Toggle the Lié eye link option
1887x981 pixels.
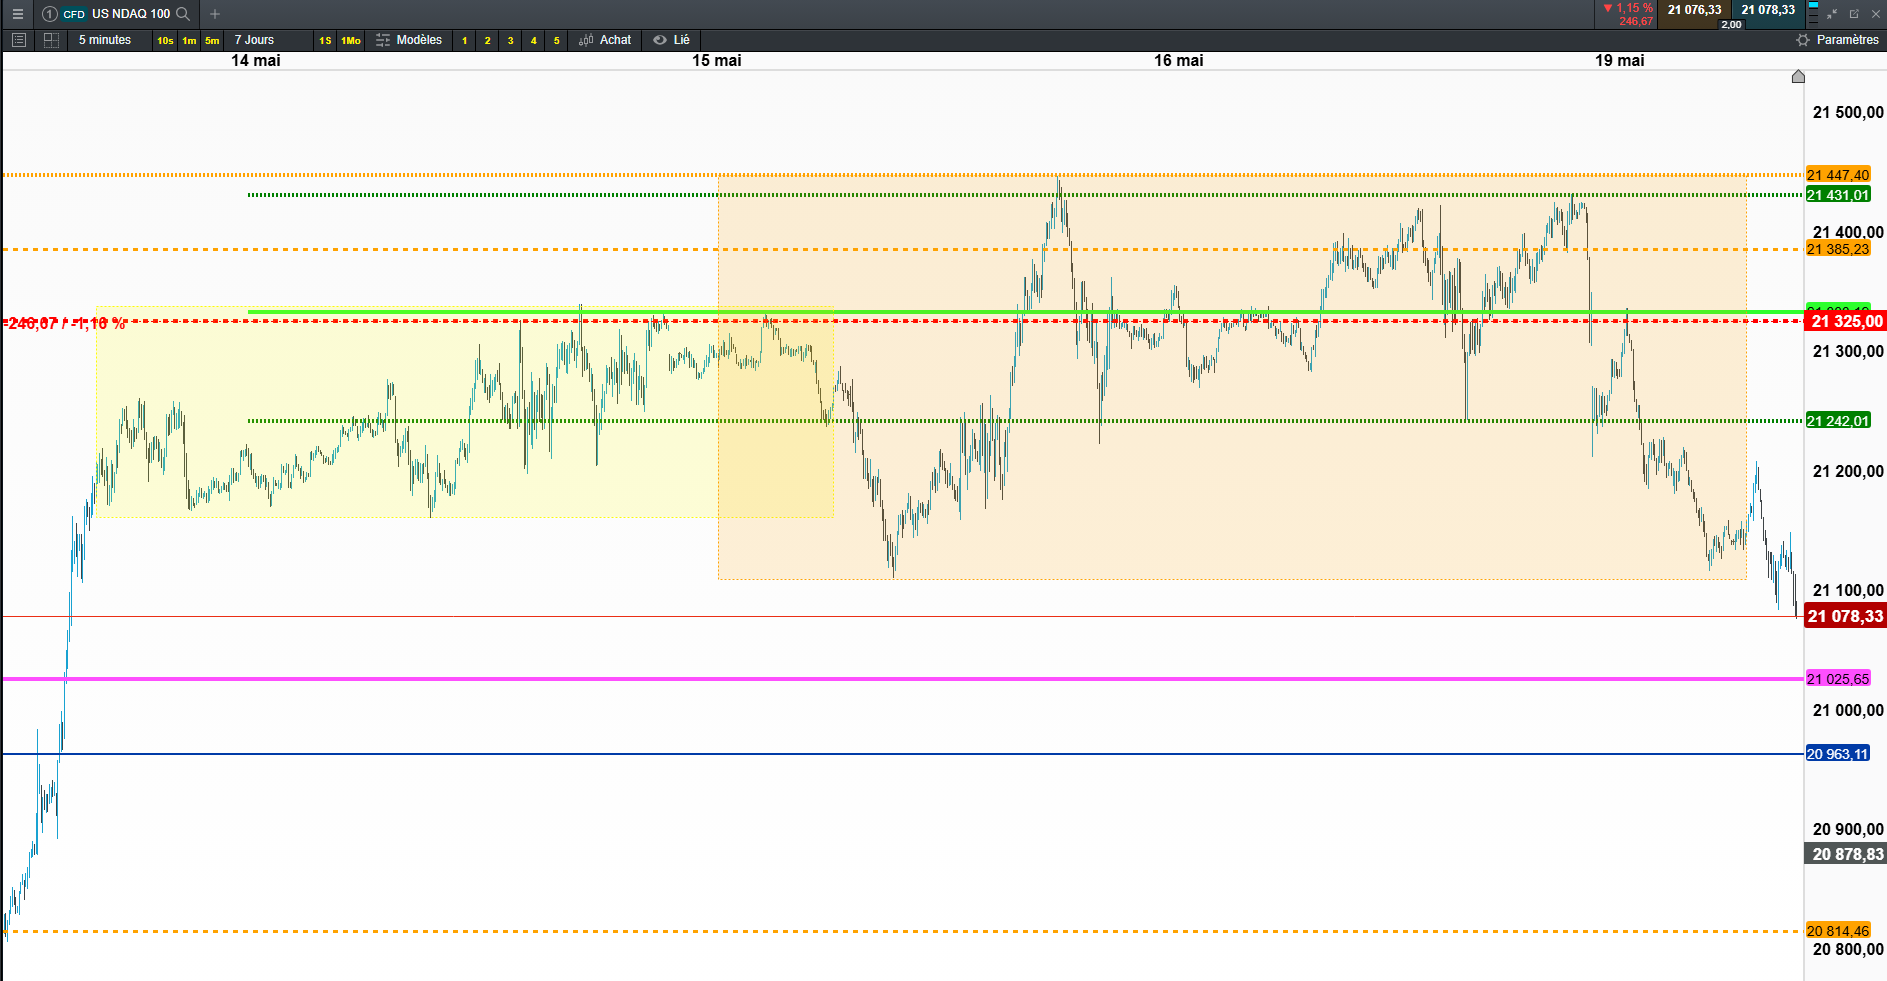tap(671, 40)
